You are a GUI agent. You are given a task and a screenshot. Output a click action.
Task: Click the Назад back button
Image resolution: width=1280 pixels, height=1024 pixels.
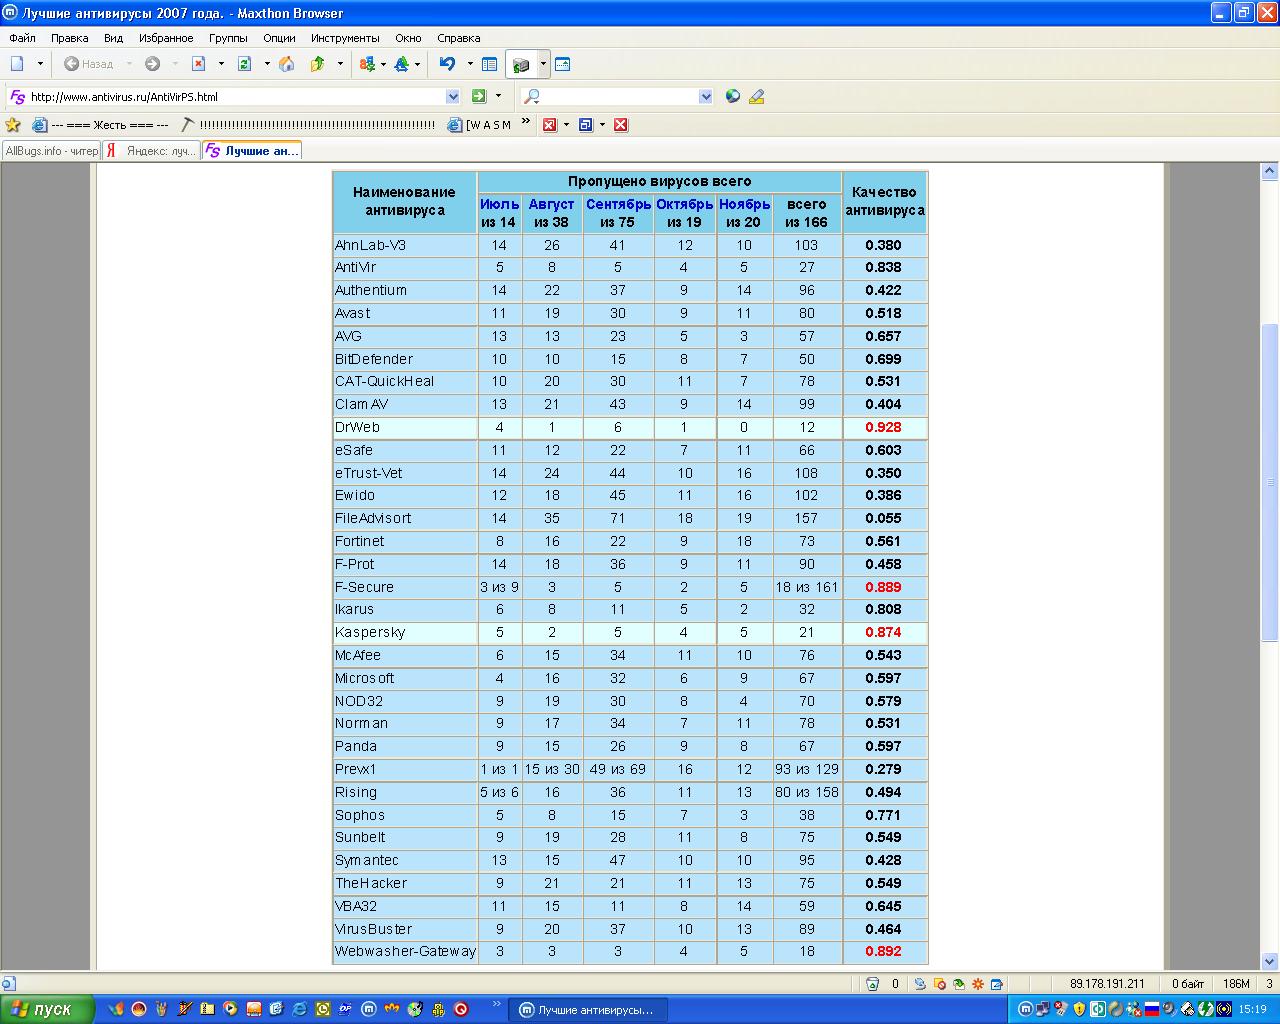88,64
